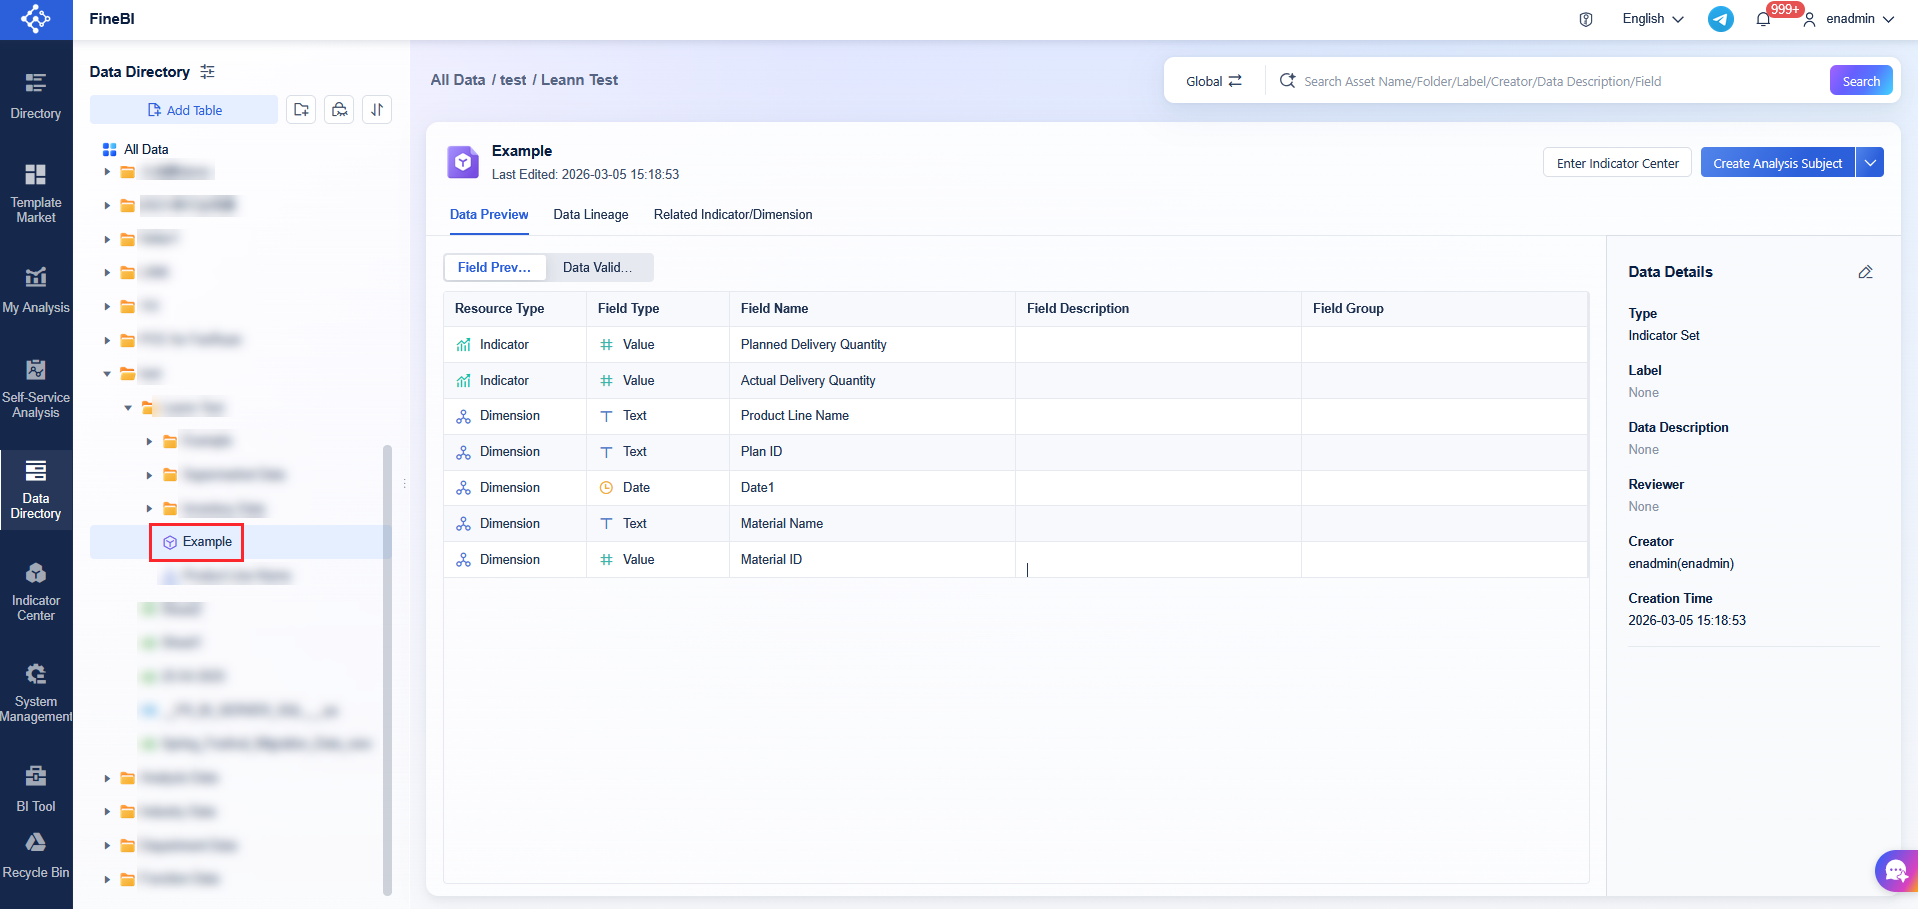Click the purple Search button
Viewport: 1918px width, 909px height.
(x=1861, y=81)
